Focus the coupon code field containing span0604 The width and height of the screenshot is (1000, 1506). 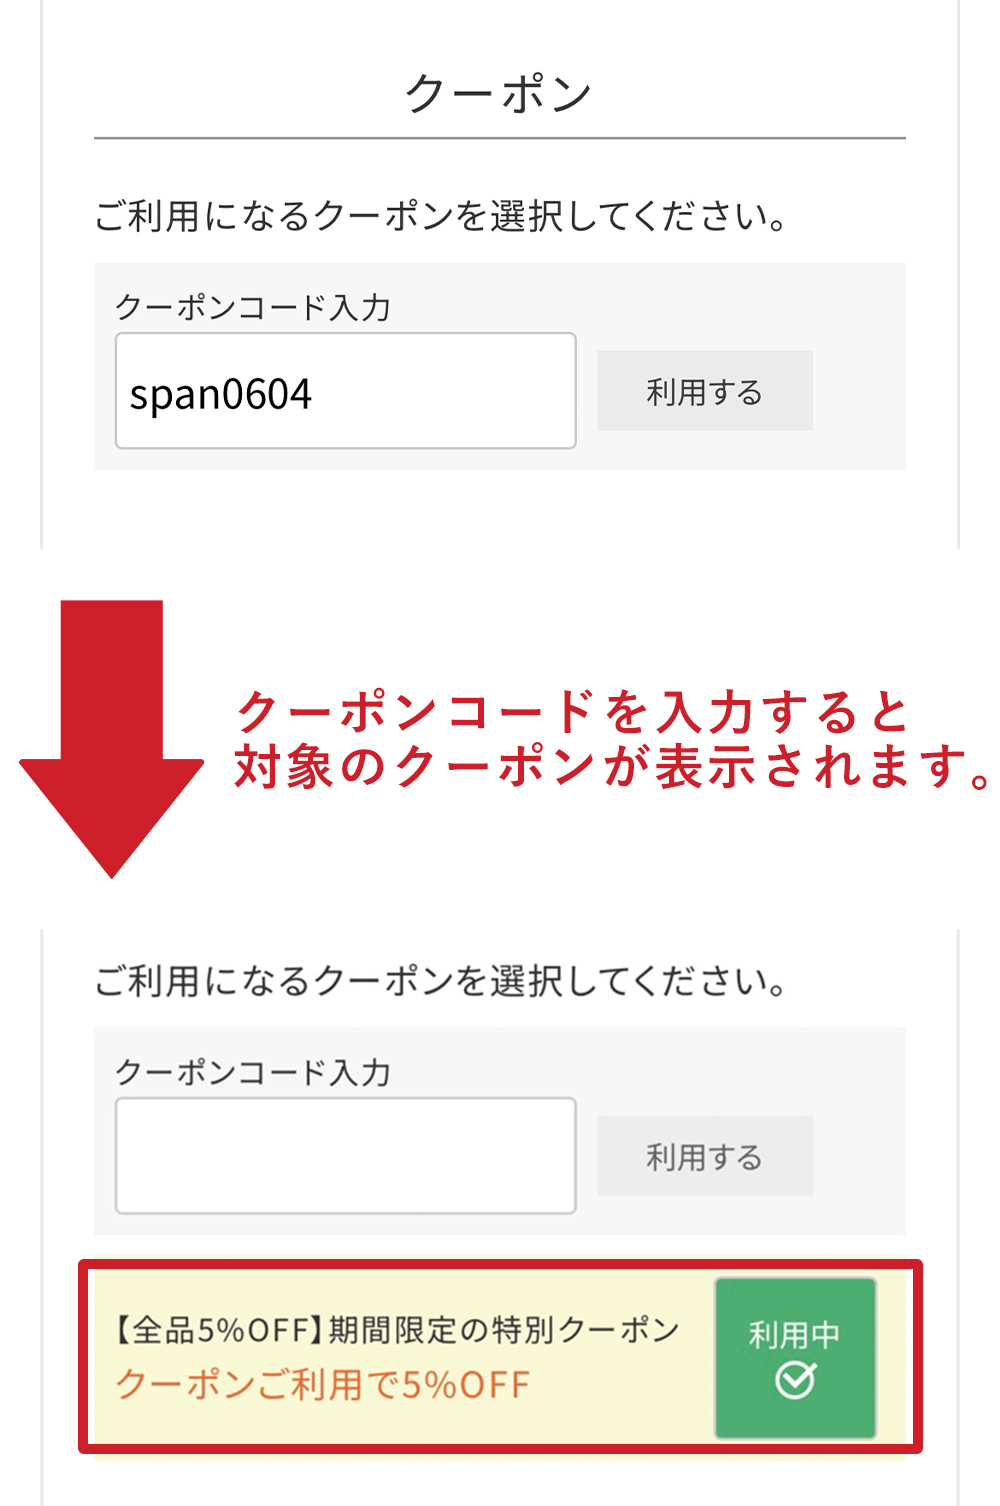(346, 391)
